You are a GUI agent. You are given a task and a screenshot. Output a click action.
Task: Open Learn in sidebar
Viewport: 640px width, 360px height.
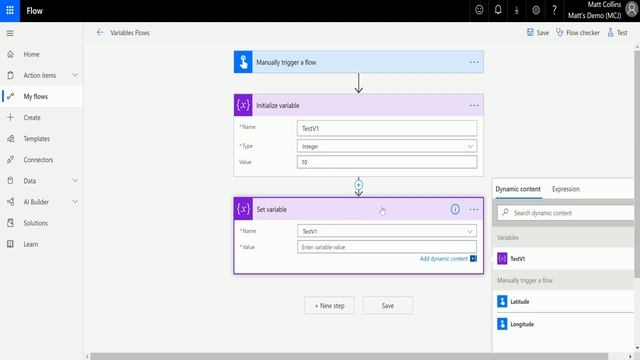[31, 244]
